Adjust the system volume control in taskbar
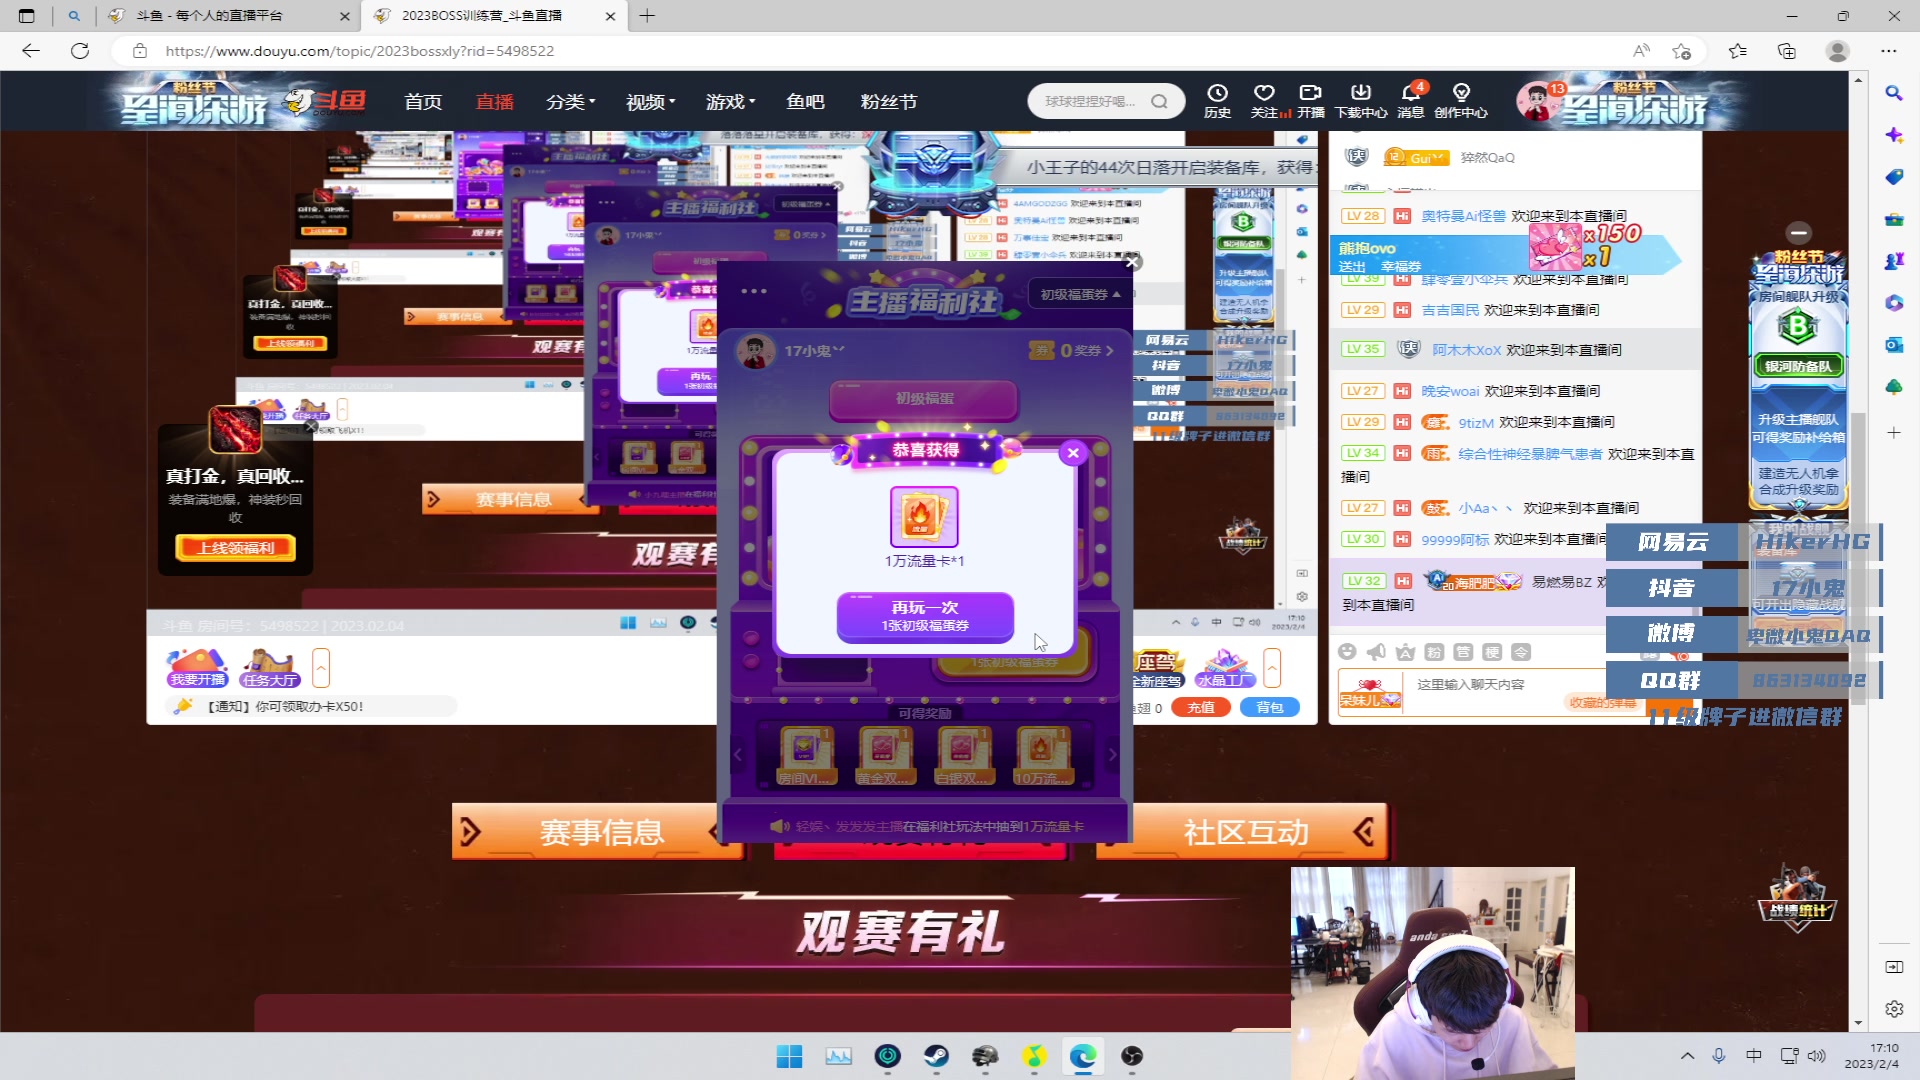This screenshot has width=1920, height=1080. coord(1817,1056)
